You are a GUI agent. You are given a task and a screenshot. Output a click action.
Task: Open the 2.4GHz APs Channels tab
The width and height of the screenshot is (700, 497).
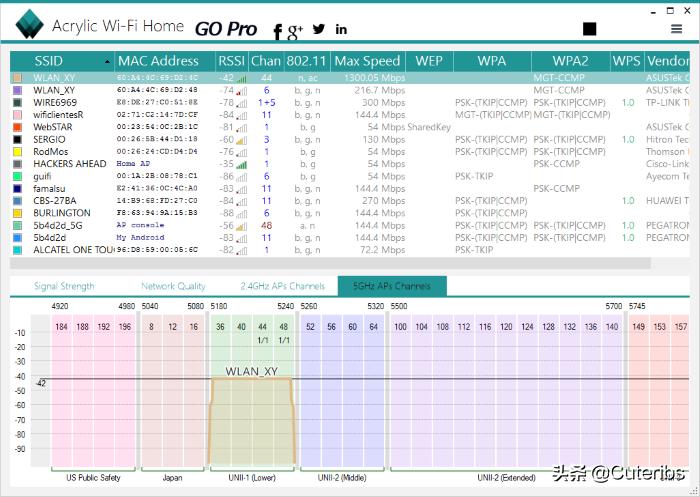tap(283, 286)
